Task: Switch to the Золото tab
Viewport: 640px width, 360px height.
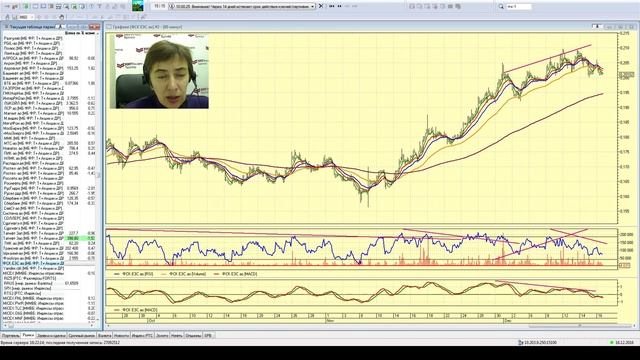Action: (162, 336)
